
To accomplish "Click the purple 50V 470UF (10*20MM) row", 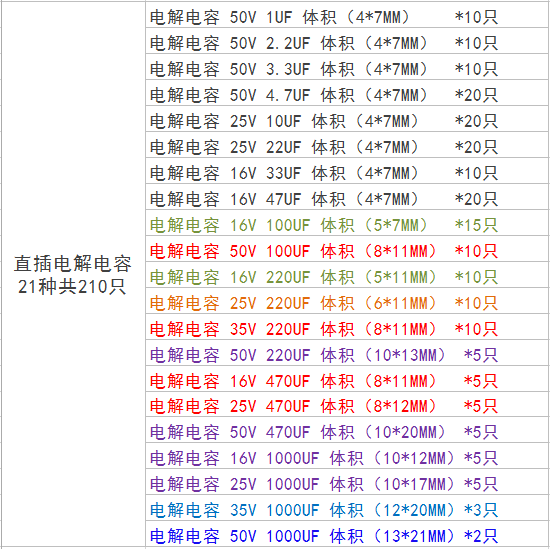I will [348, 430].
